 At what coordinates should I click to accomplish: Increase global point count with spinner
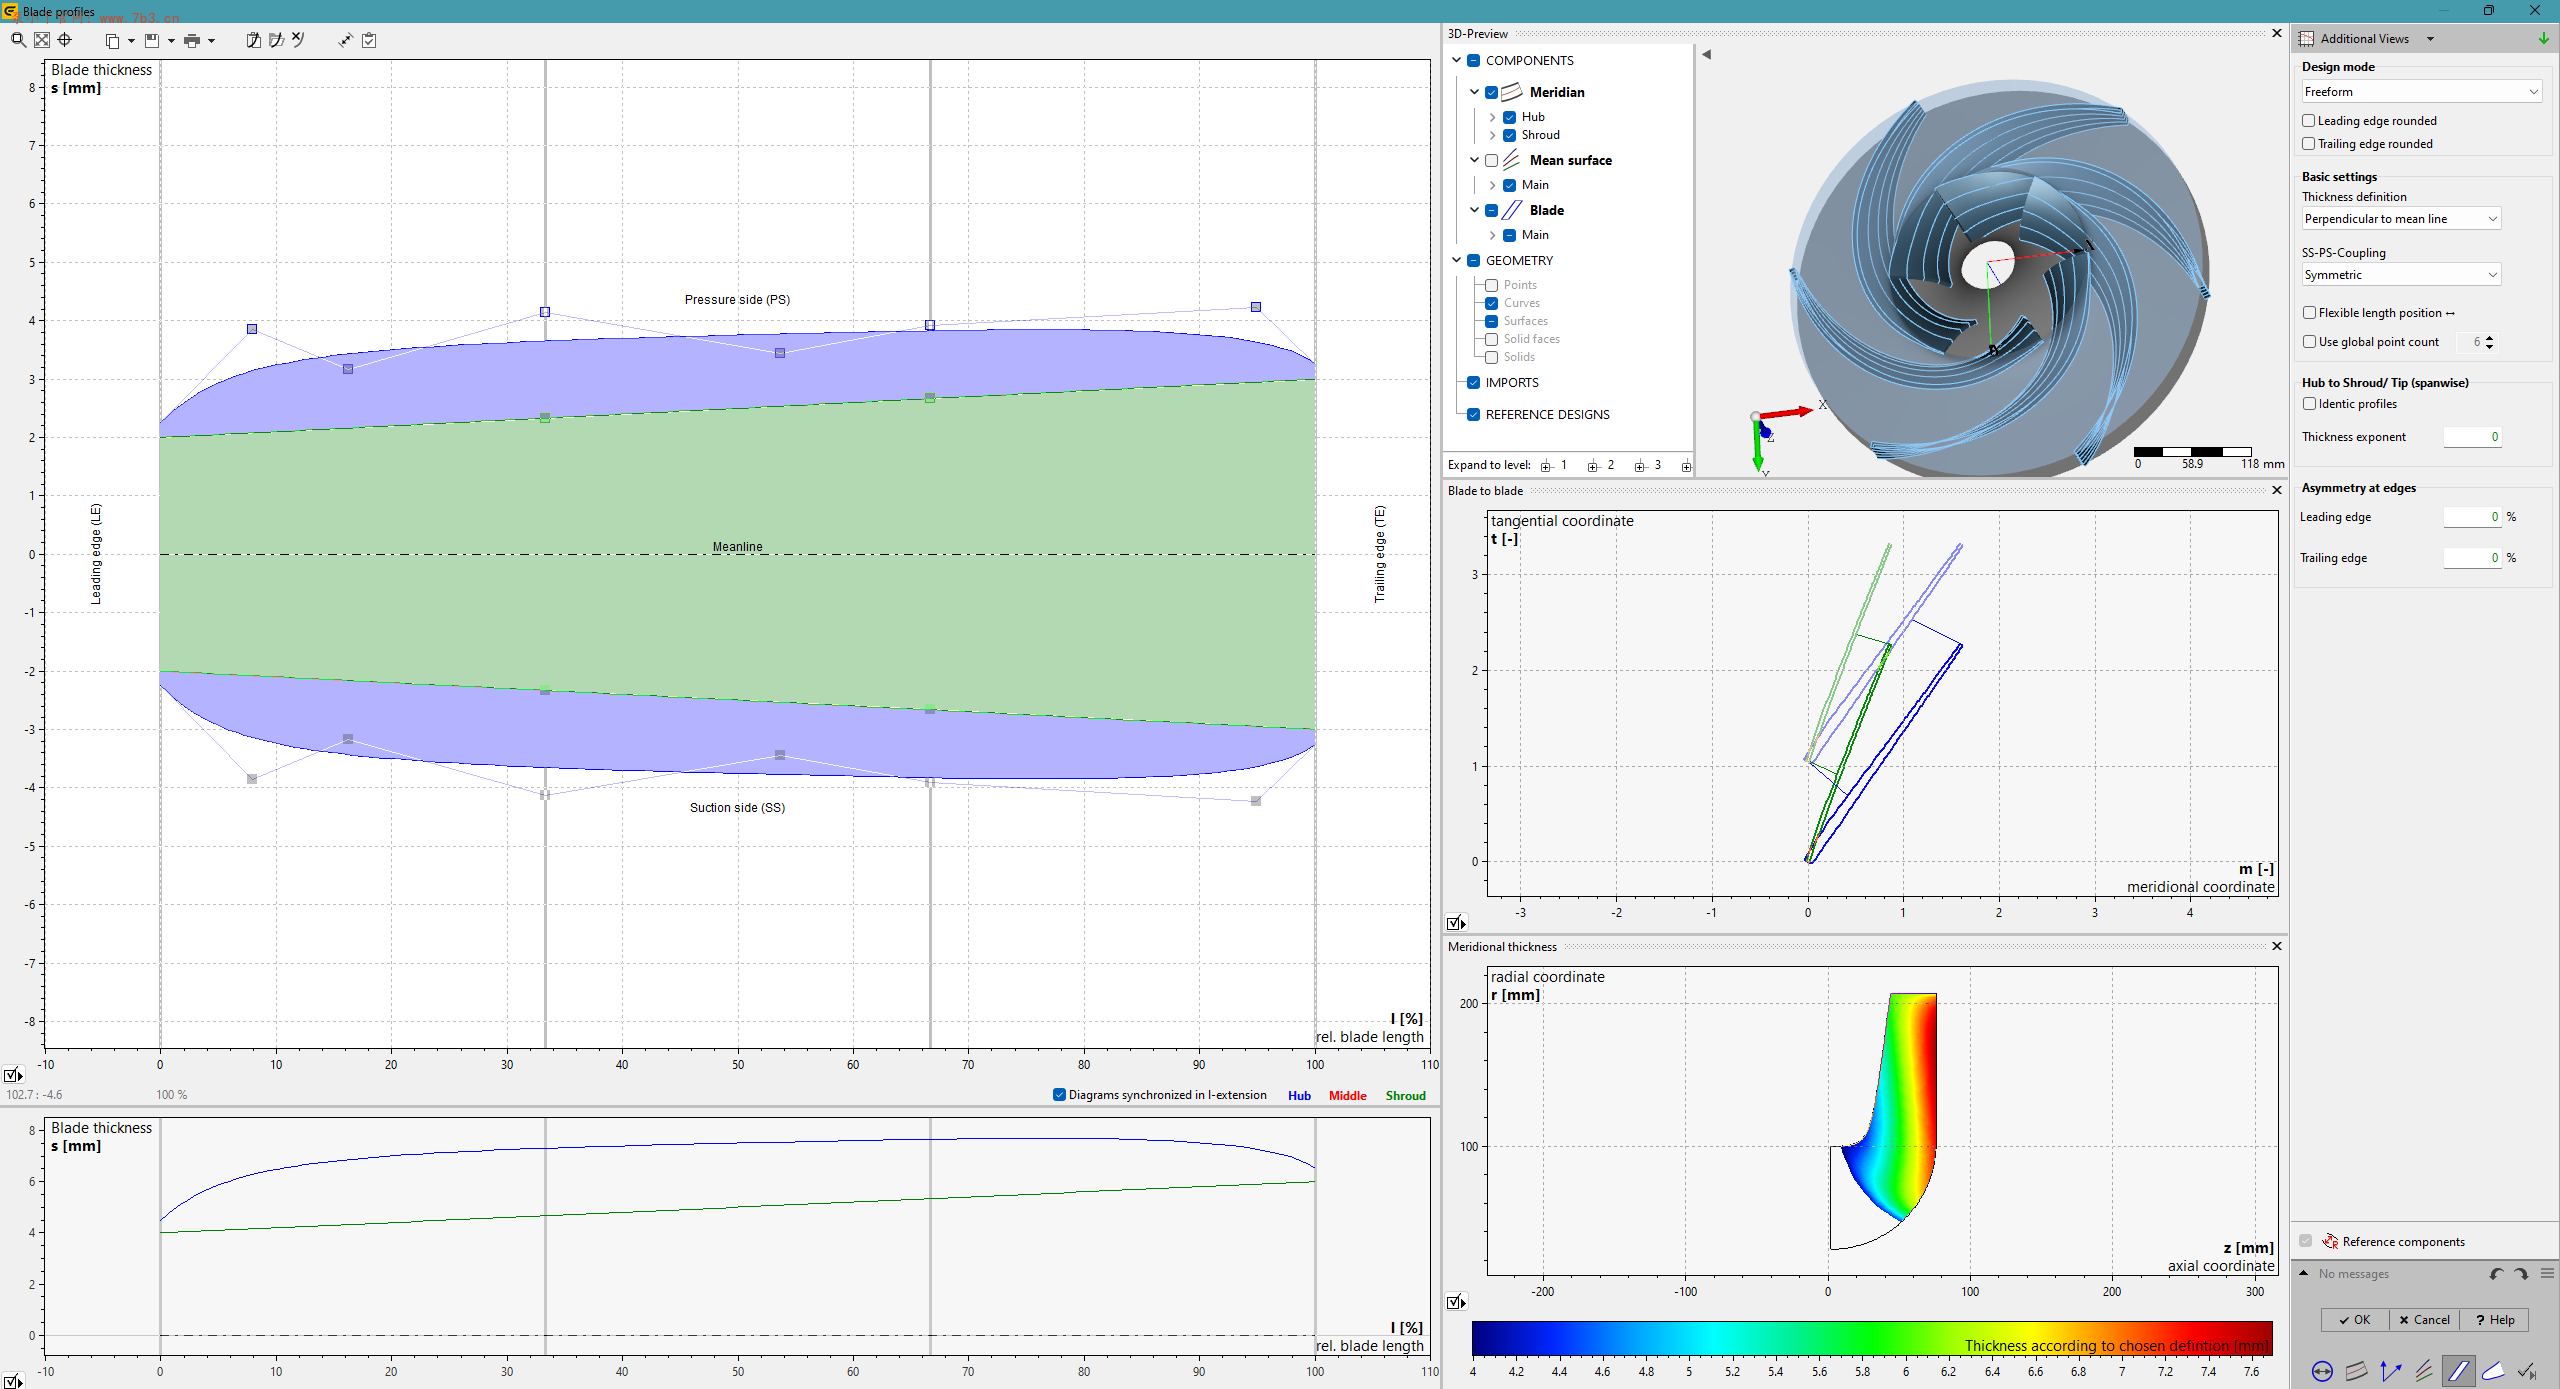click(x=2489, y=337)
